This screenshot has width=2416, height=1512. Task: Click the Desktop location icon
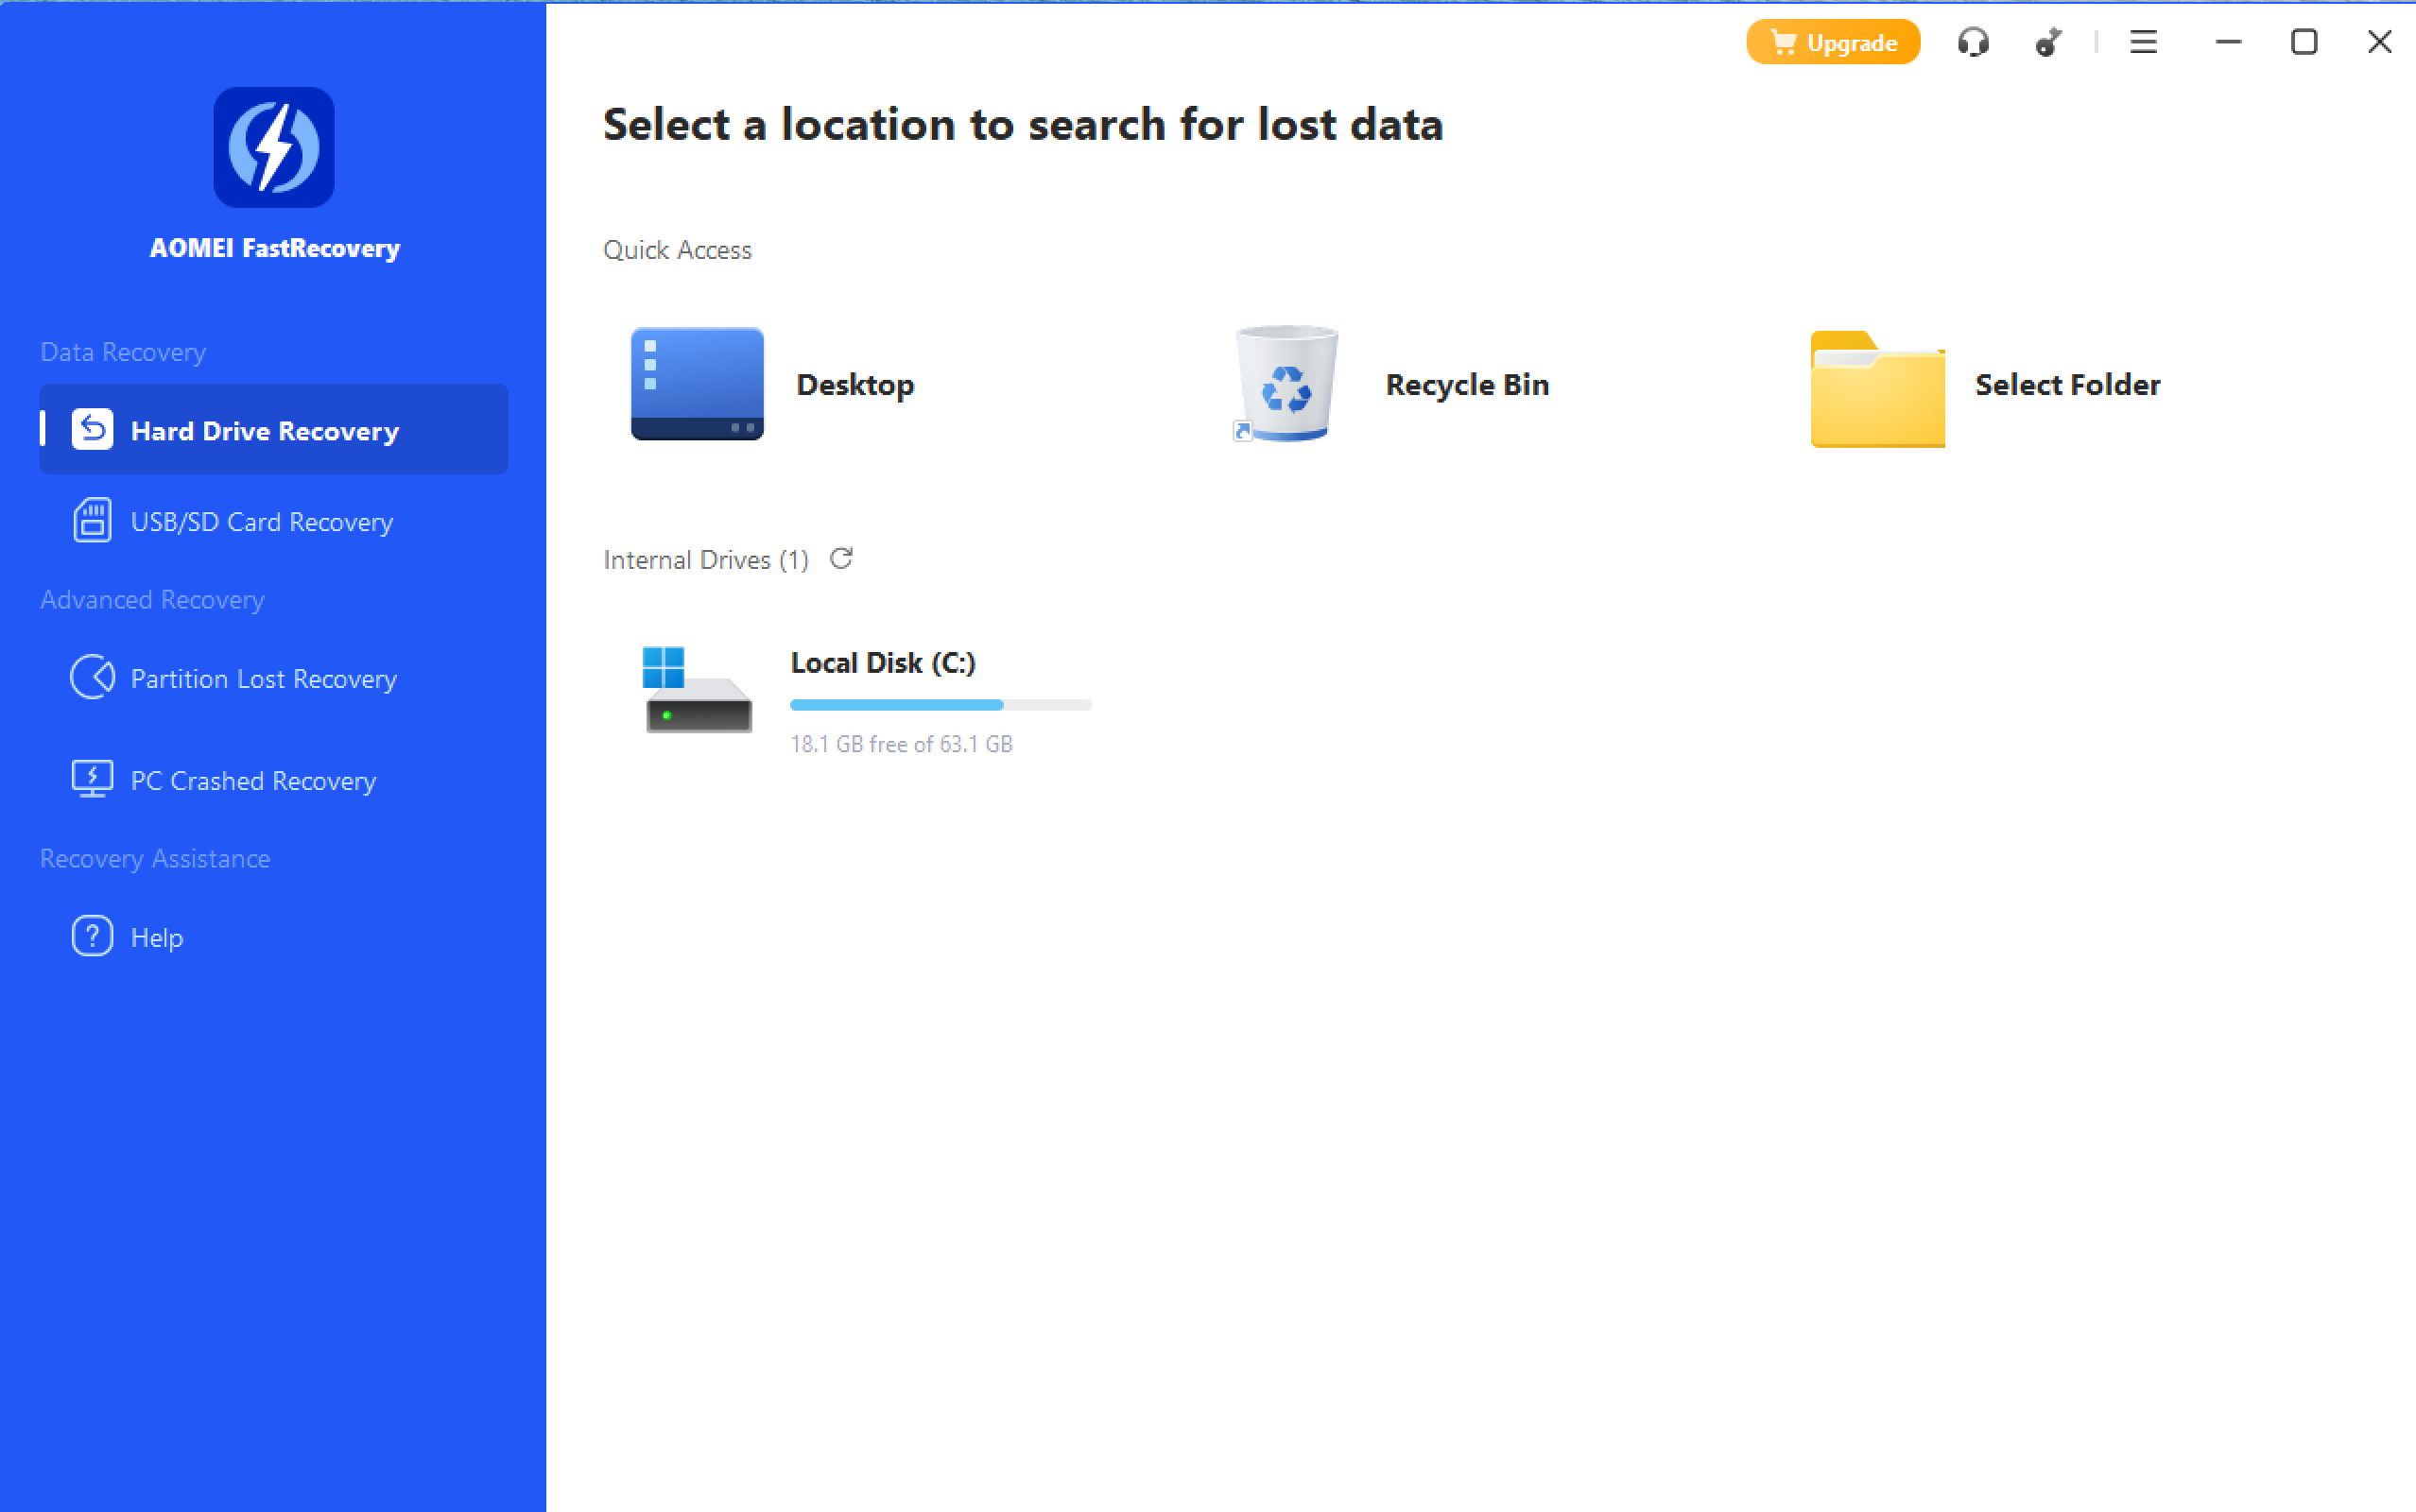point(697,384)
